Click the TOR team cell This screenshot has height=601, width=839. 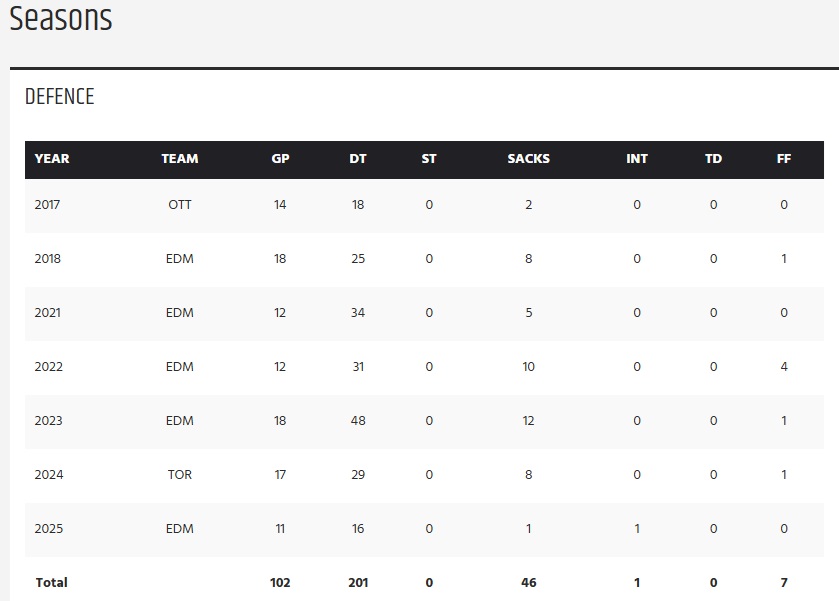pos(180,475)
